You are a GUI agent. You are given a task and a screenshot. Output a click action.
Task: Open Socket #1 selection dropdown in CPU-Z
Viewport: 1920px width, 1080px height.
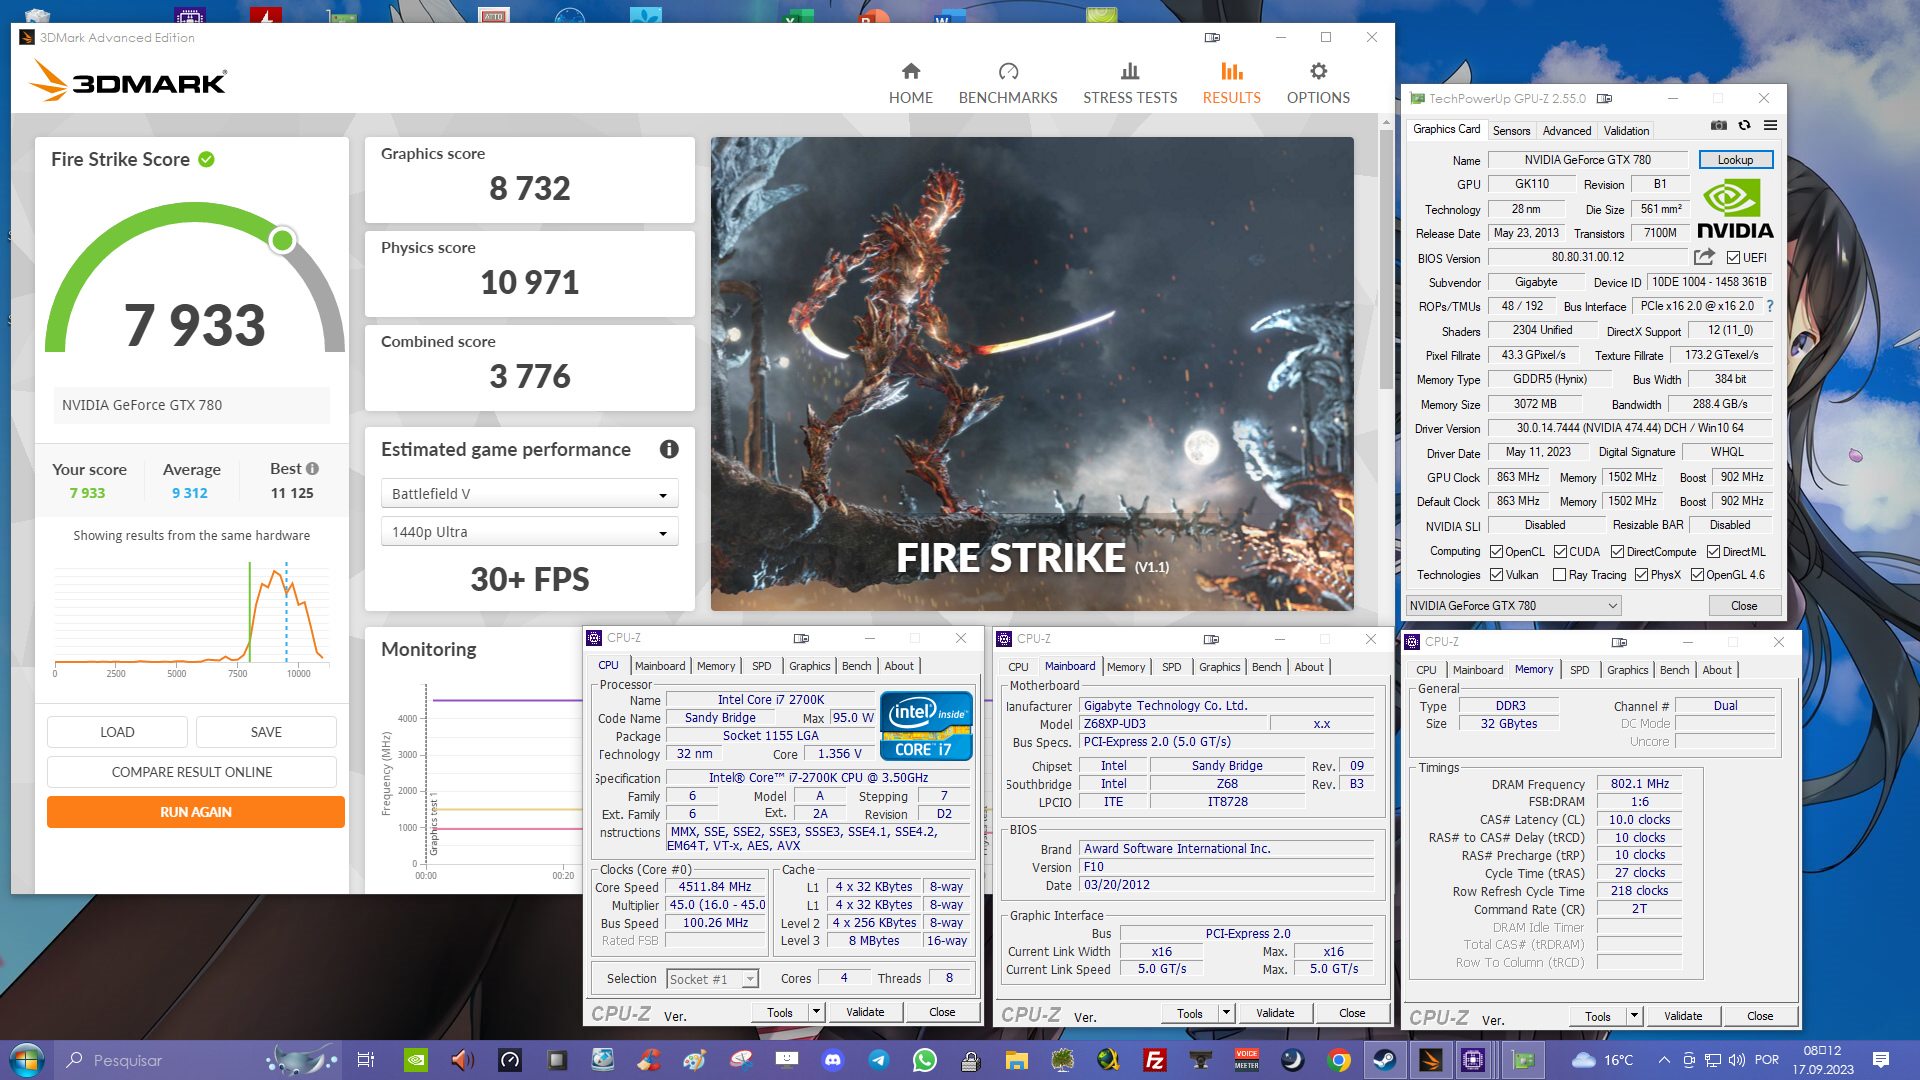tap(713, 979)
